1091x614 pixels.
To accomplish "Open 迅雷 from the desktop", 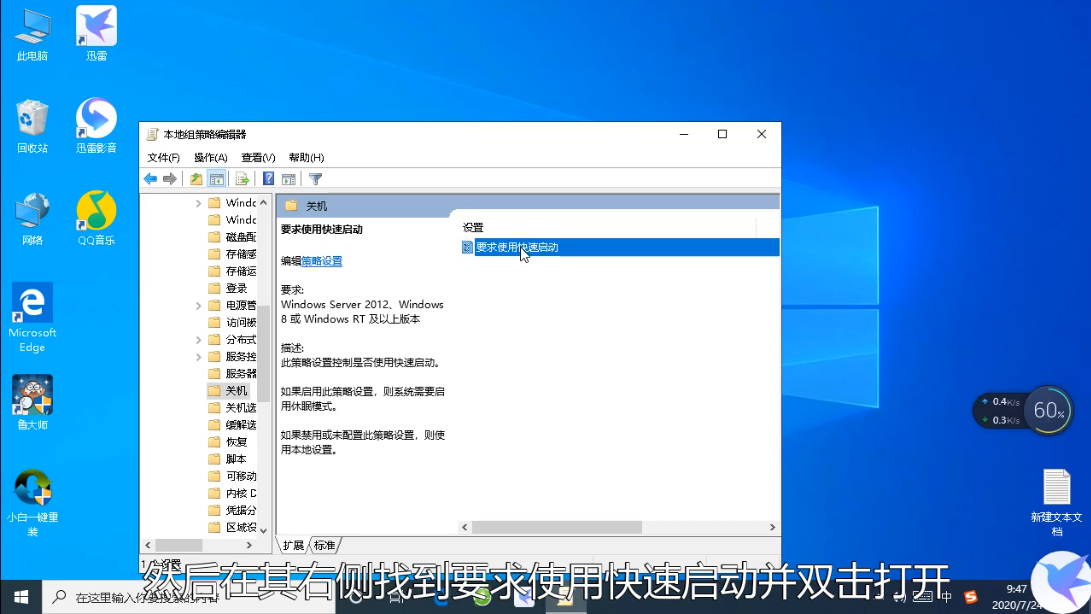I will tap(95, 25).
